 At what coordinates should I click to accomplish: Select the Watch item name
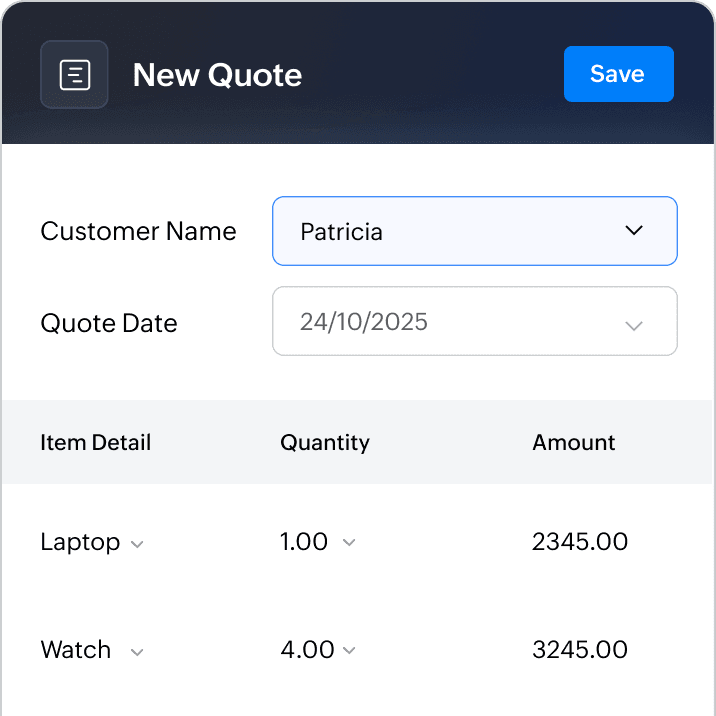(x=75, y=650)
